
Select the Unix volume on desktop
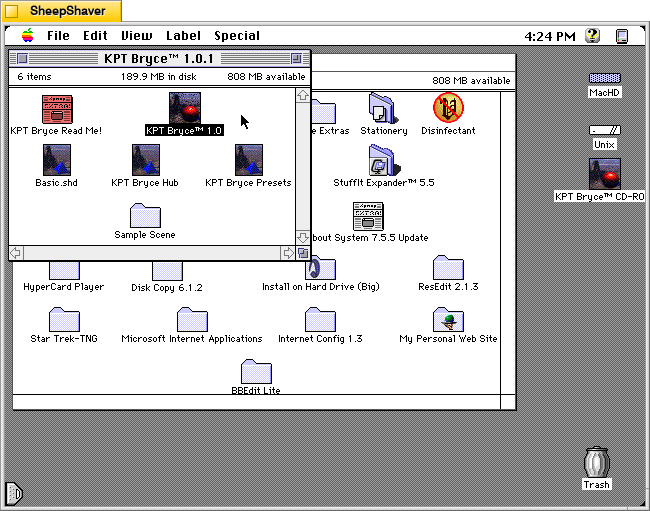tap(604, 131)
